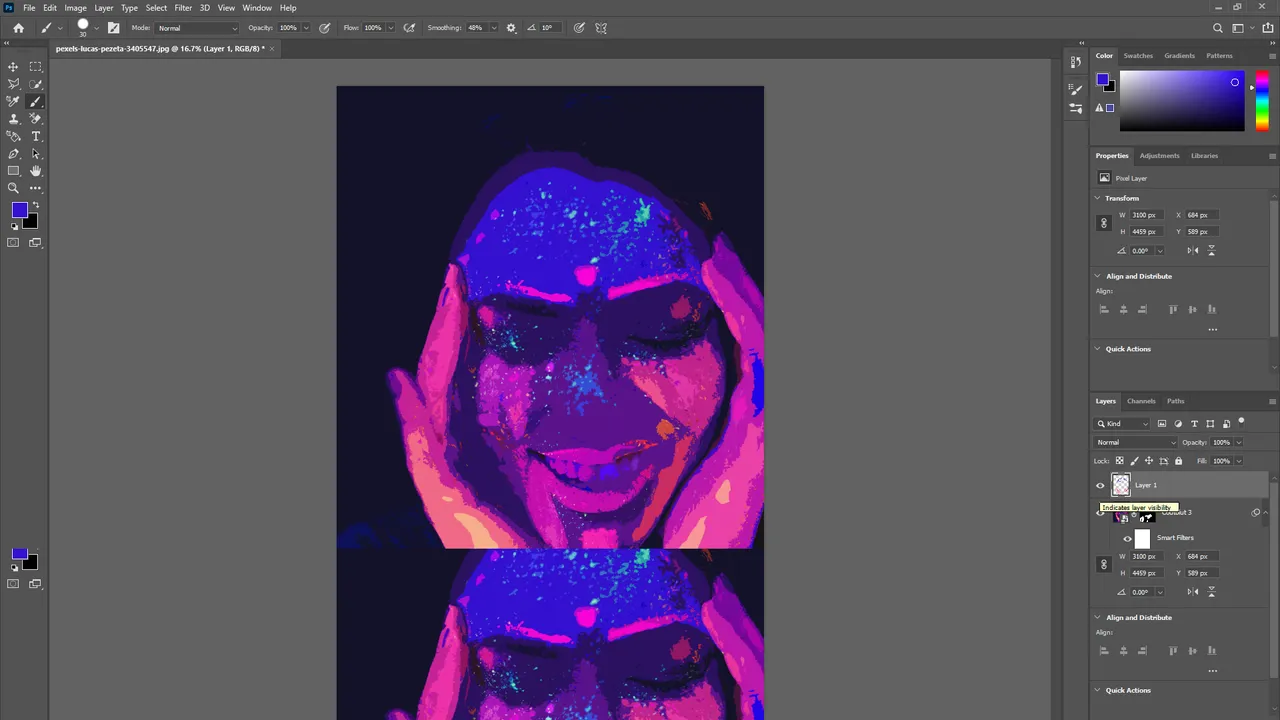Open the File menu

[x=29, y=8]
